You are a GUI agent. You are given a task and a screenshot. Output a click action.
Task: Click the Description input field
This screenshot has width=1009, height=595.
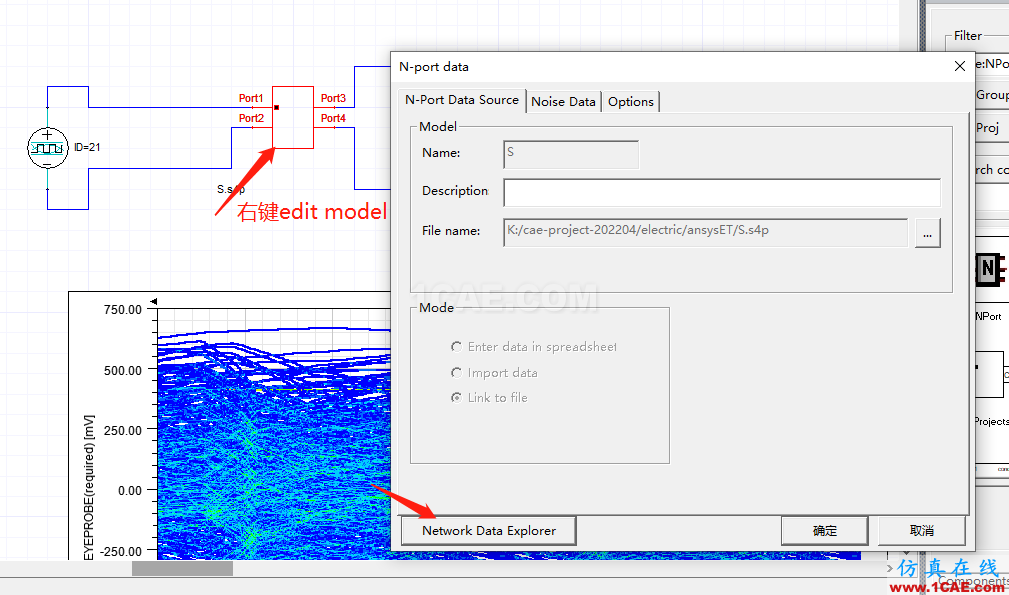pos(721,192)
